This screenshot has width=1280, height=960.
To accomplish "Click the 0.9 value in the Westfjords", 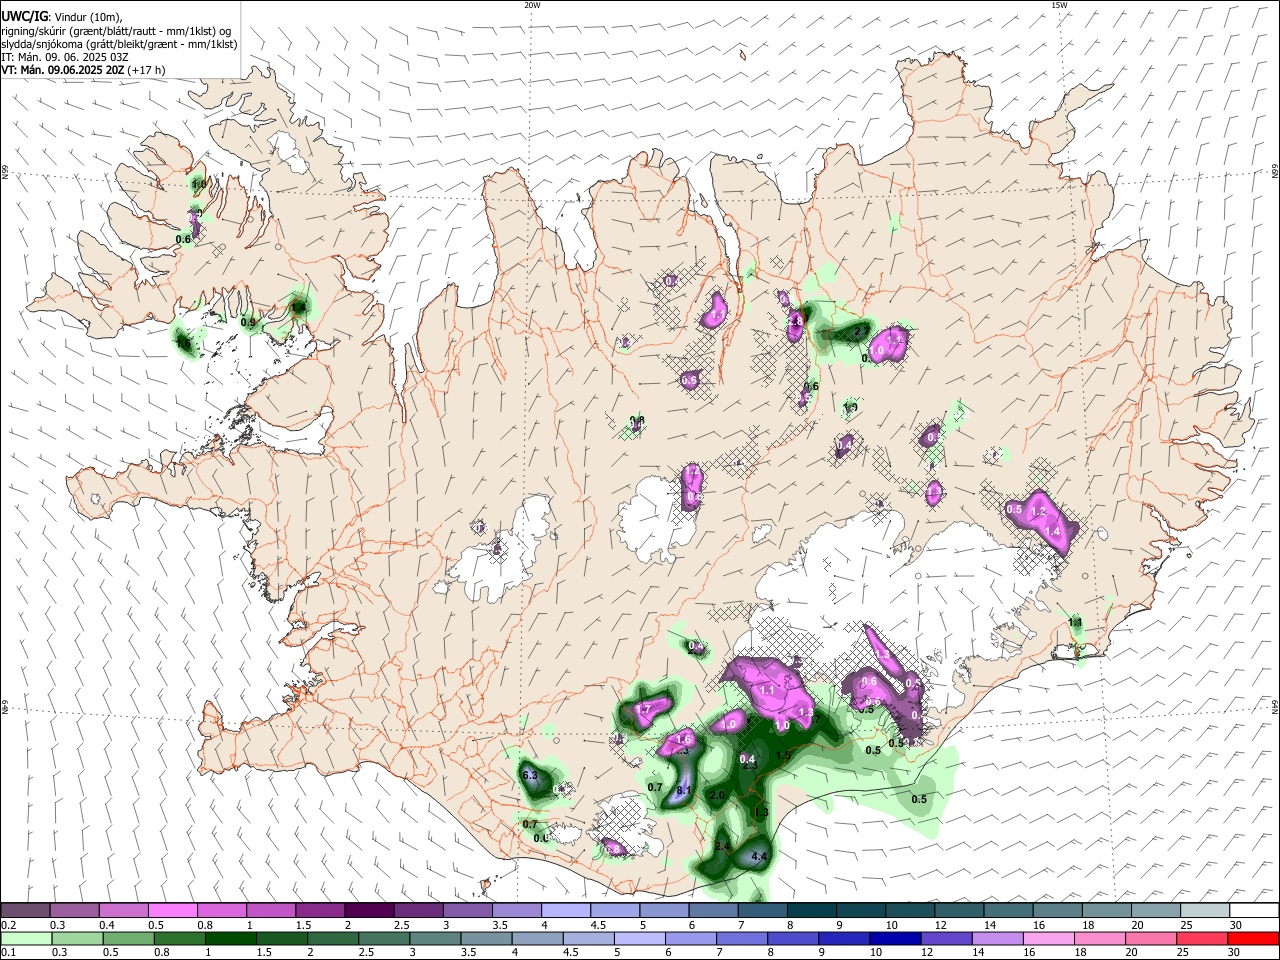I will 248,322.
